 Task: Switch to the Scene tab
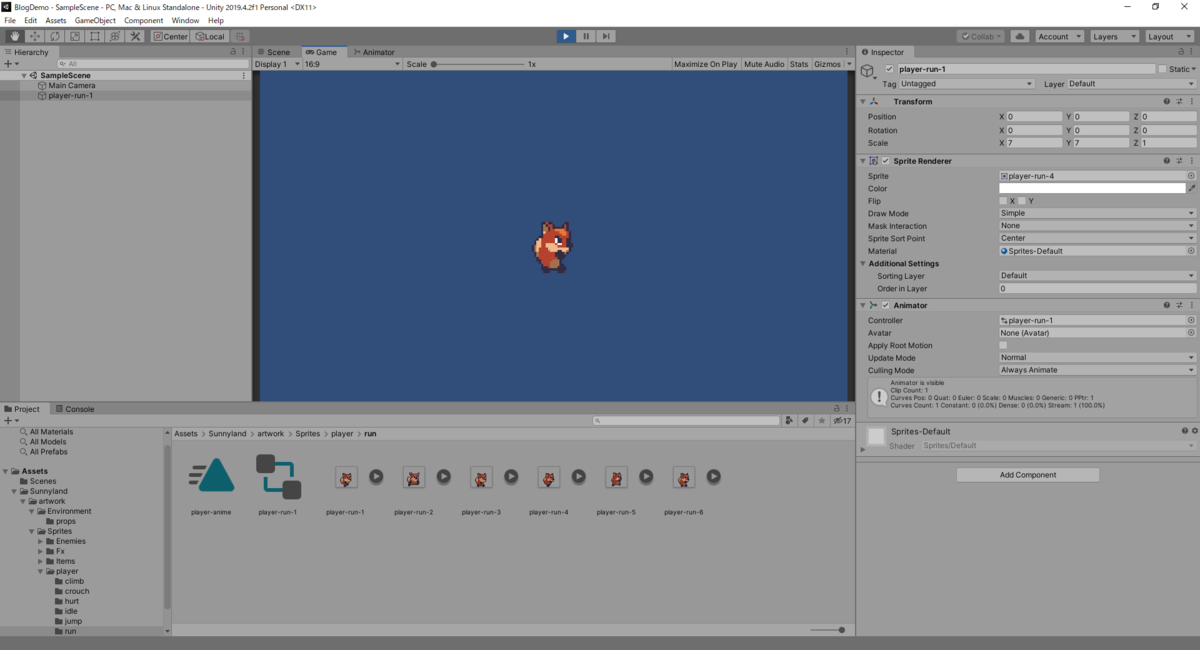click(x=274, y=52)
